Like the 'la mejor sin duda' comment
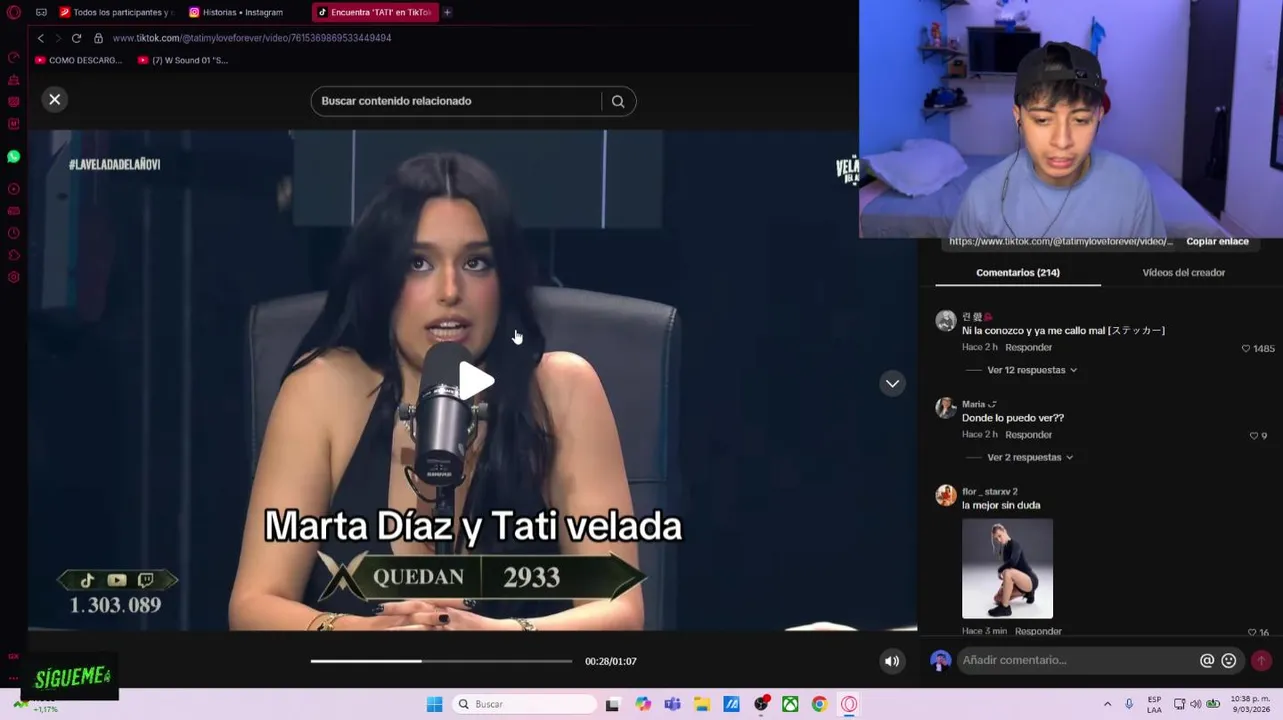The width and height of the screenshot is (1283, 720). point(1252,633)
